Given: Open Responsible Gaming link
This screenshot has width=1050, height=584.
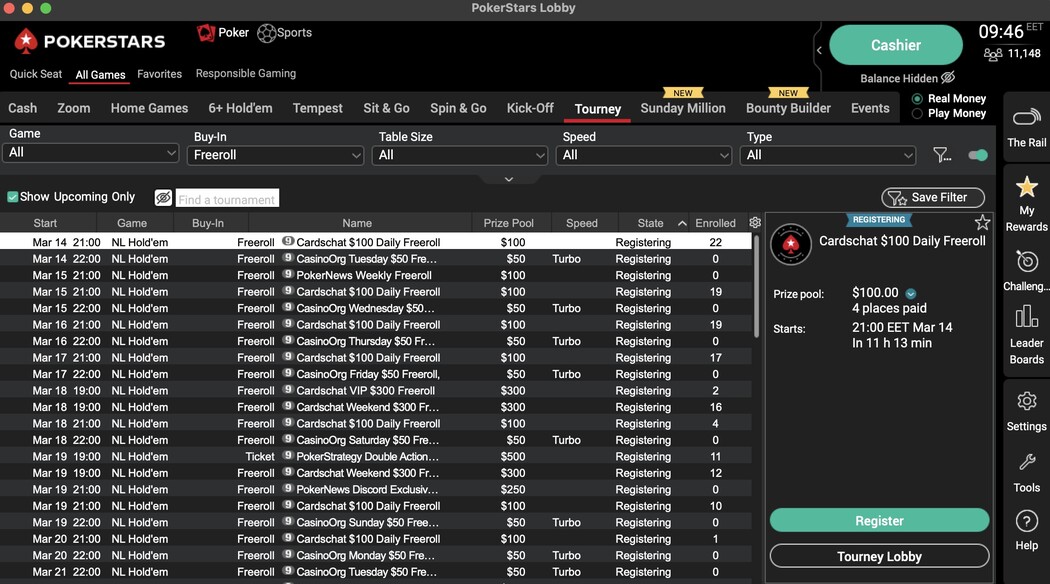Looking at the screenshot, I should (x=246, y=74).
